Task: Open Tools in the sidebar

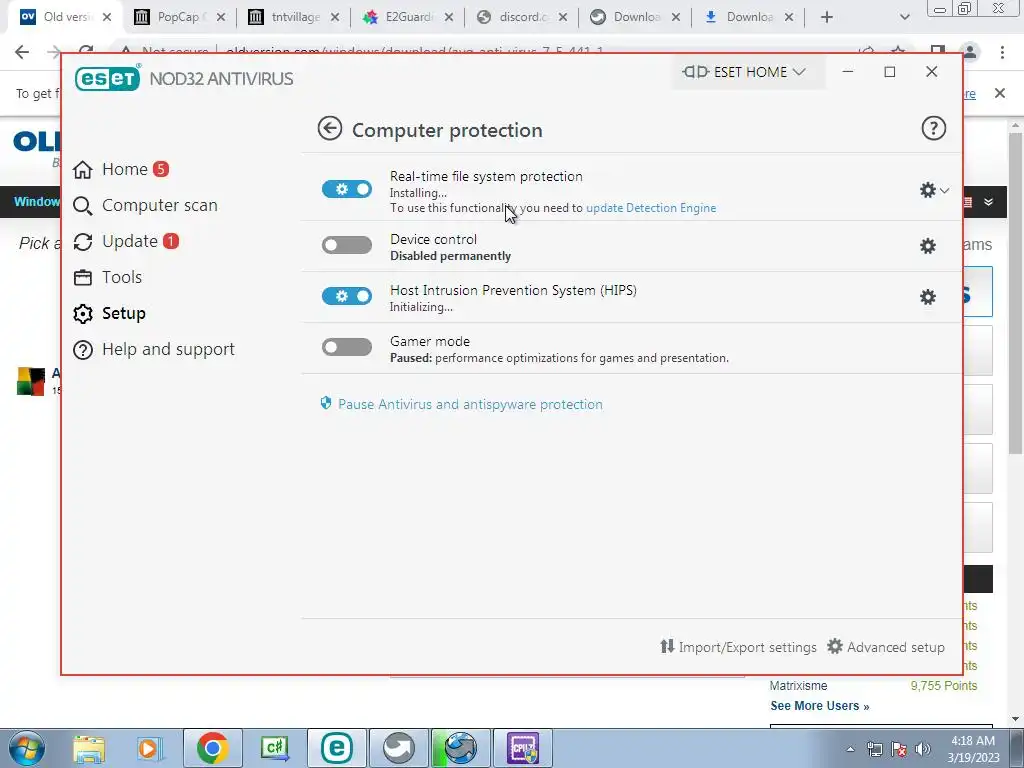Action: click(108, 277)
